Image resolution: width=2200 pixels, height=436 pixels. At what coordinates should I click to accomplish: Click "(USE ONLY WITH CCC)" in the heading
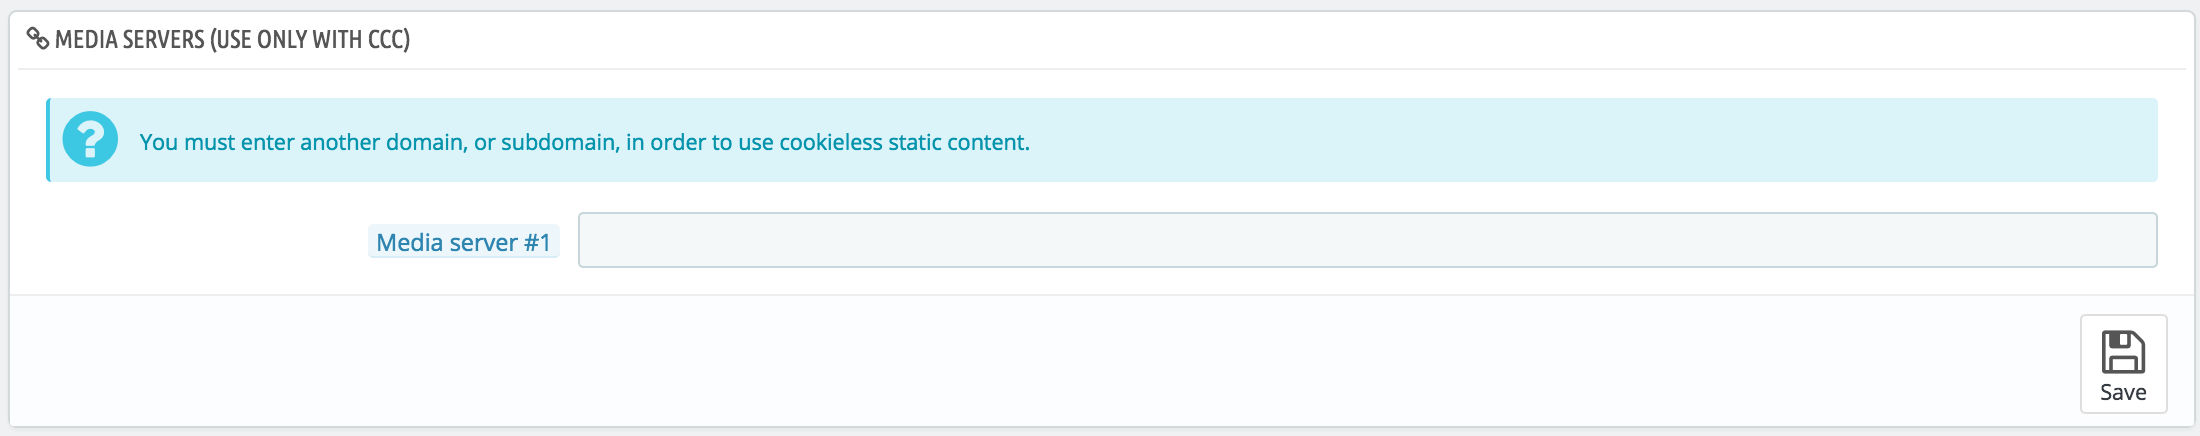coord(310,40)
